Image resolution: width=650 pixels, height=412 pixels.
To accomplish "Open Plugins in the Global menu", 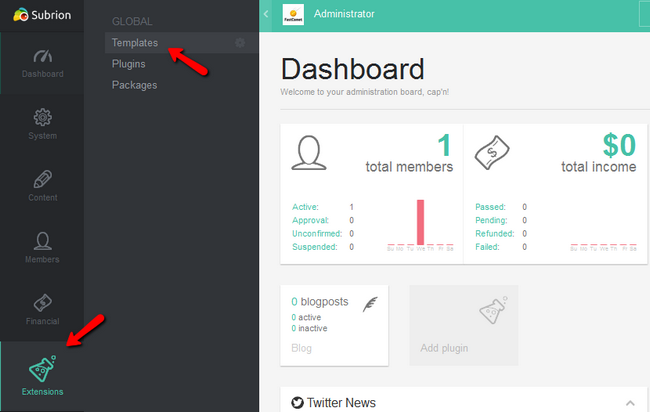I will [128, 64].
